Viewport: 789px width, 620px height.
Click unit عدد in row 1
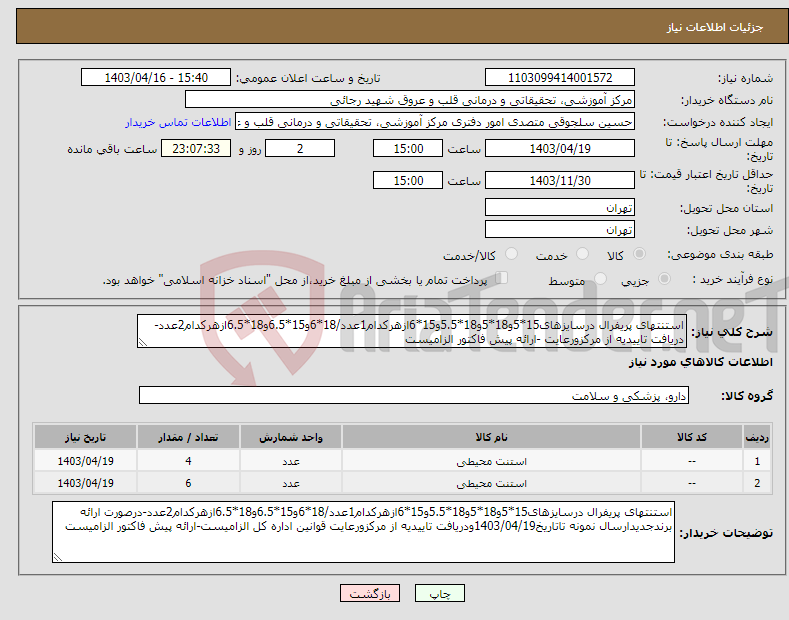pyautogui.click(x=291, y=461)
